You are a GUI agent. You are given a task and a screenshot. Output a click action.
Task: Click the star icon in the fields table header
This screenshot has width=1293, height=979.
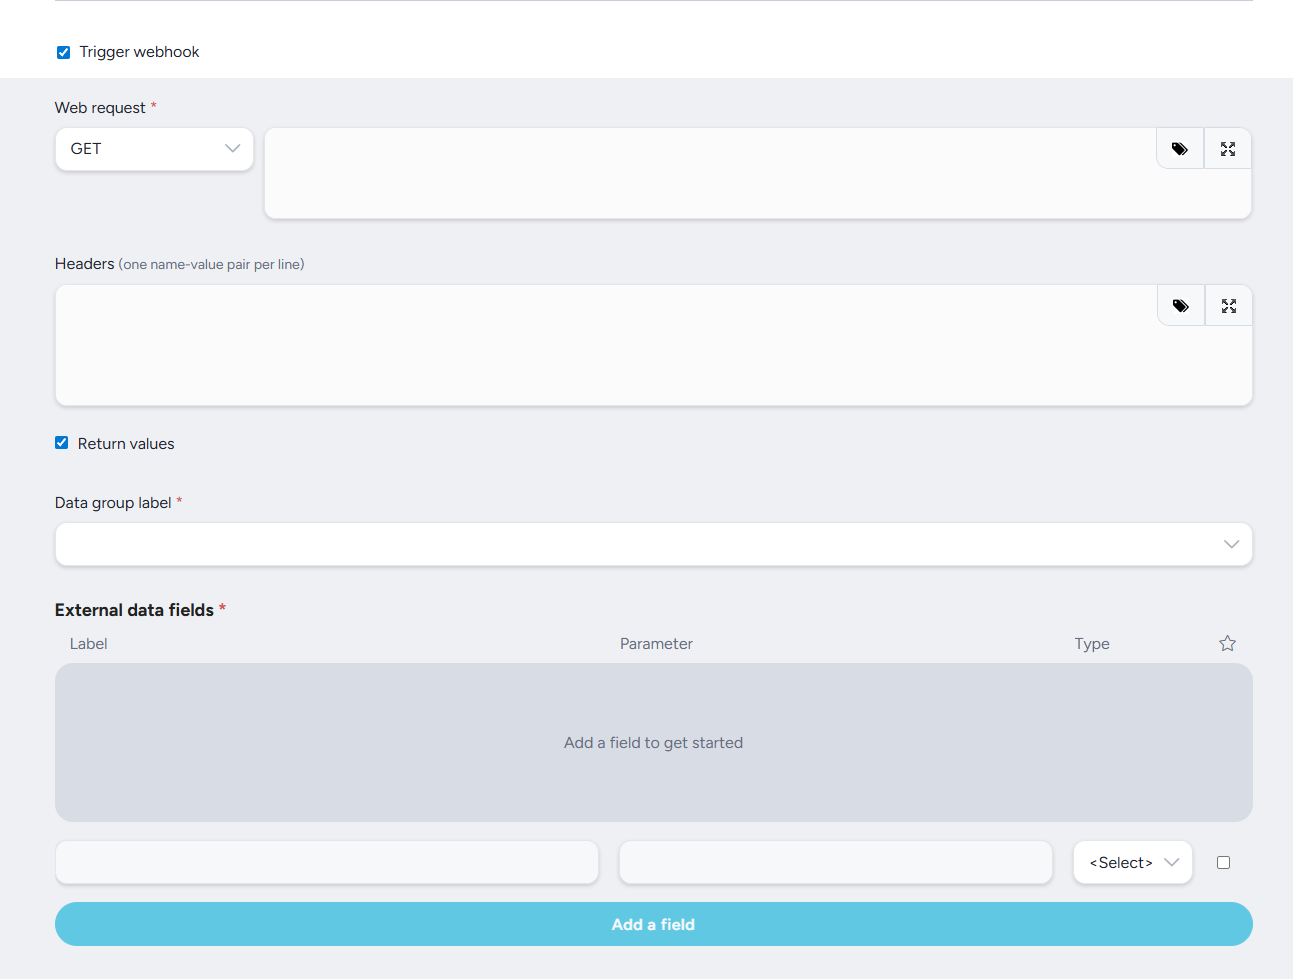coord(1227,643)
